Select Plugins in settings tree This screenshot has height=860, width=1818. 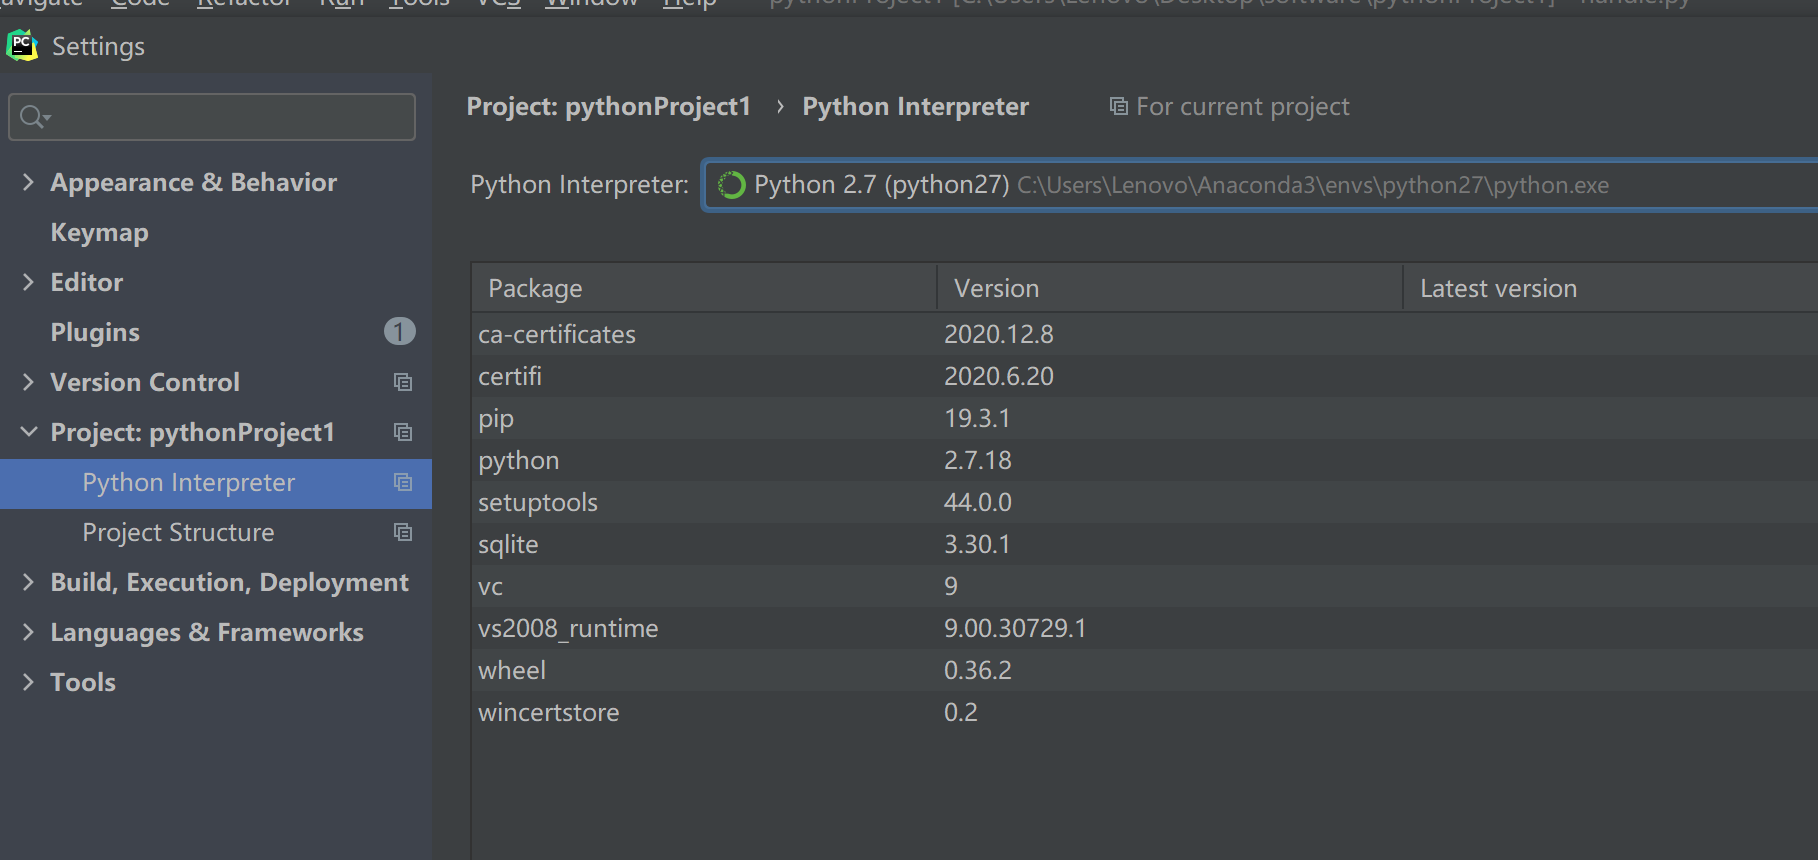[x=95, y=332]
